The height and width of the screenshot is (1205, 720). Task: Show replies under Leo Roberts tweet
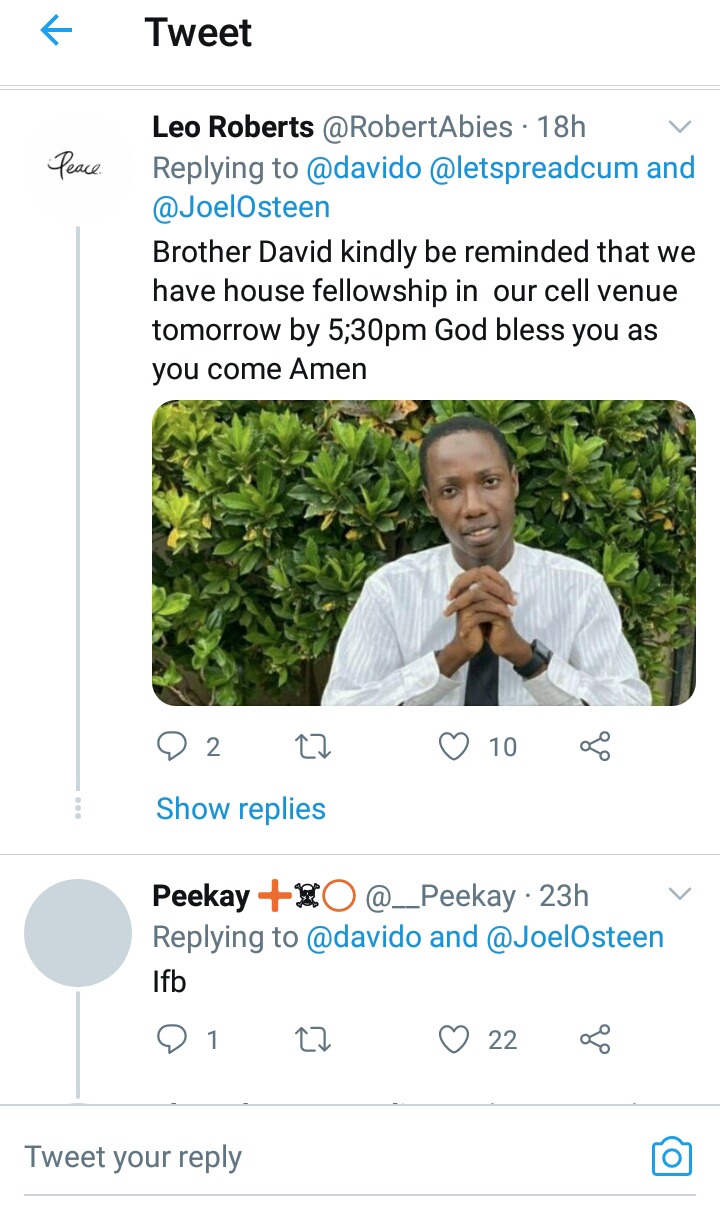pos(241,809)
